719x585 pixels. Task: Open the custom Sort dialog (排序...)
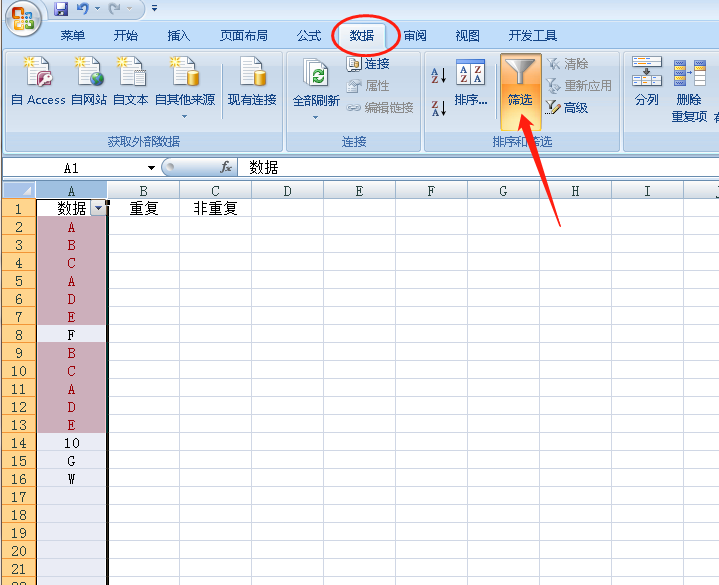[471, 83]
